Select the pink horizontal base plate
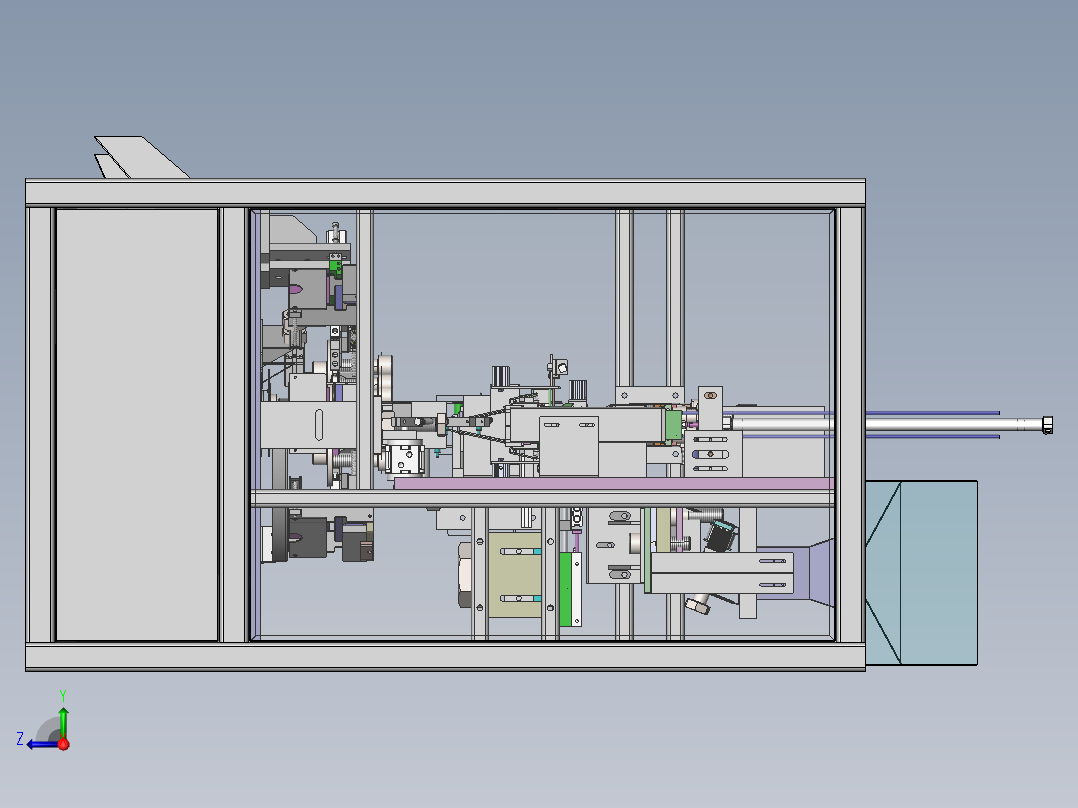1078x808 pixels. click(x=614, y=484)
